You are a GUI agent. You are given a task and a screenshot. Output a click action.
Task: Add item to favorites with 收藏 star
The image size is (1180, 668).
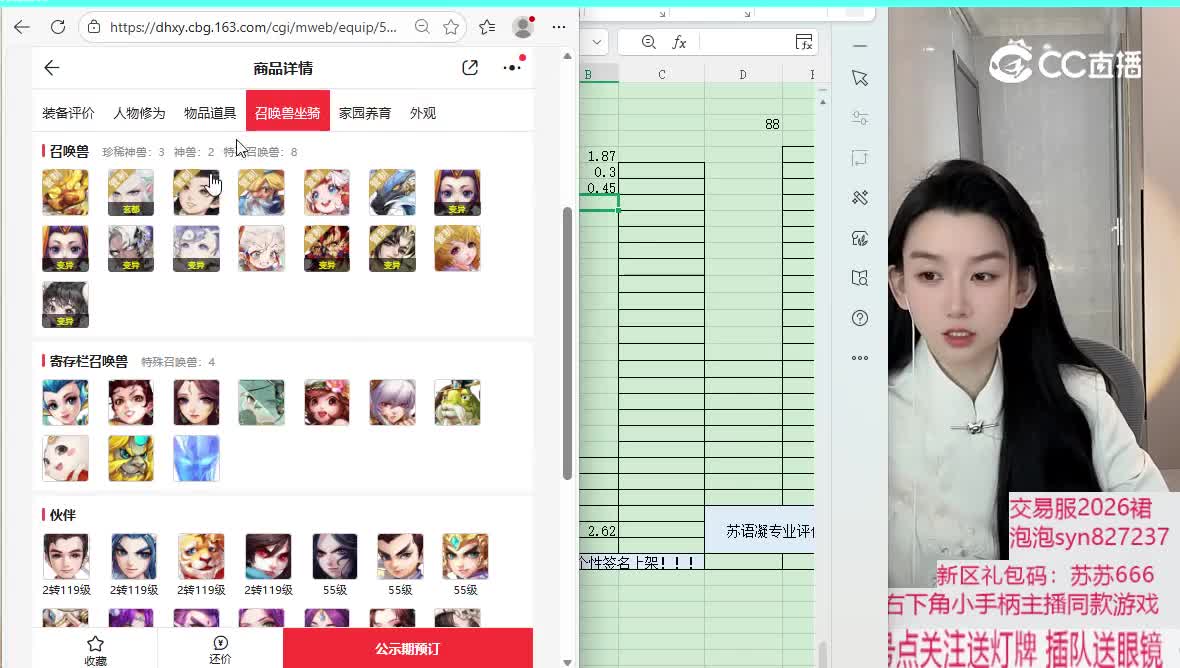[x=95, y=648]
